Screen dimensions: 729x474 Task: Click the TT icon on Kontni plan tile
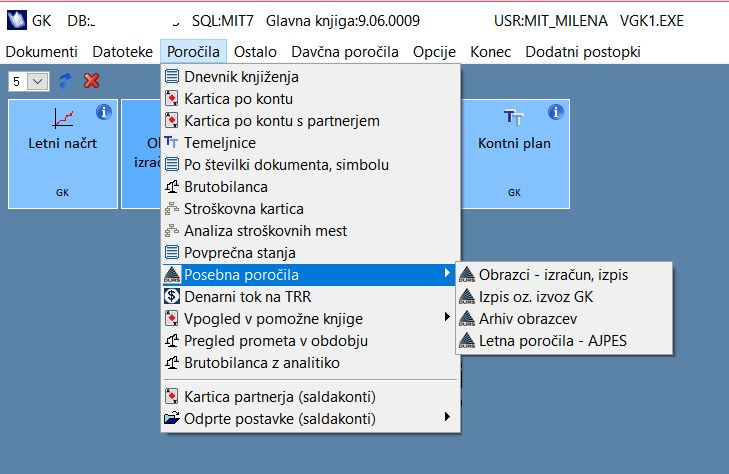pos(514,117)
